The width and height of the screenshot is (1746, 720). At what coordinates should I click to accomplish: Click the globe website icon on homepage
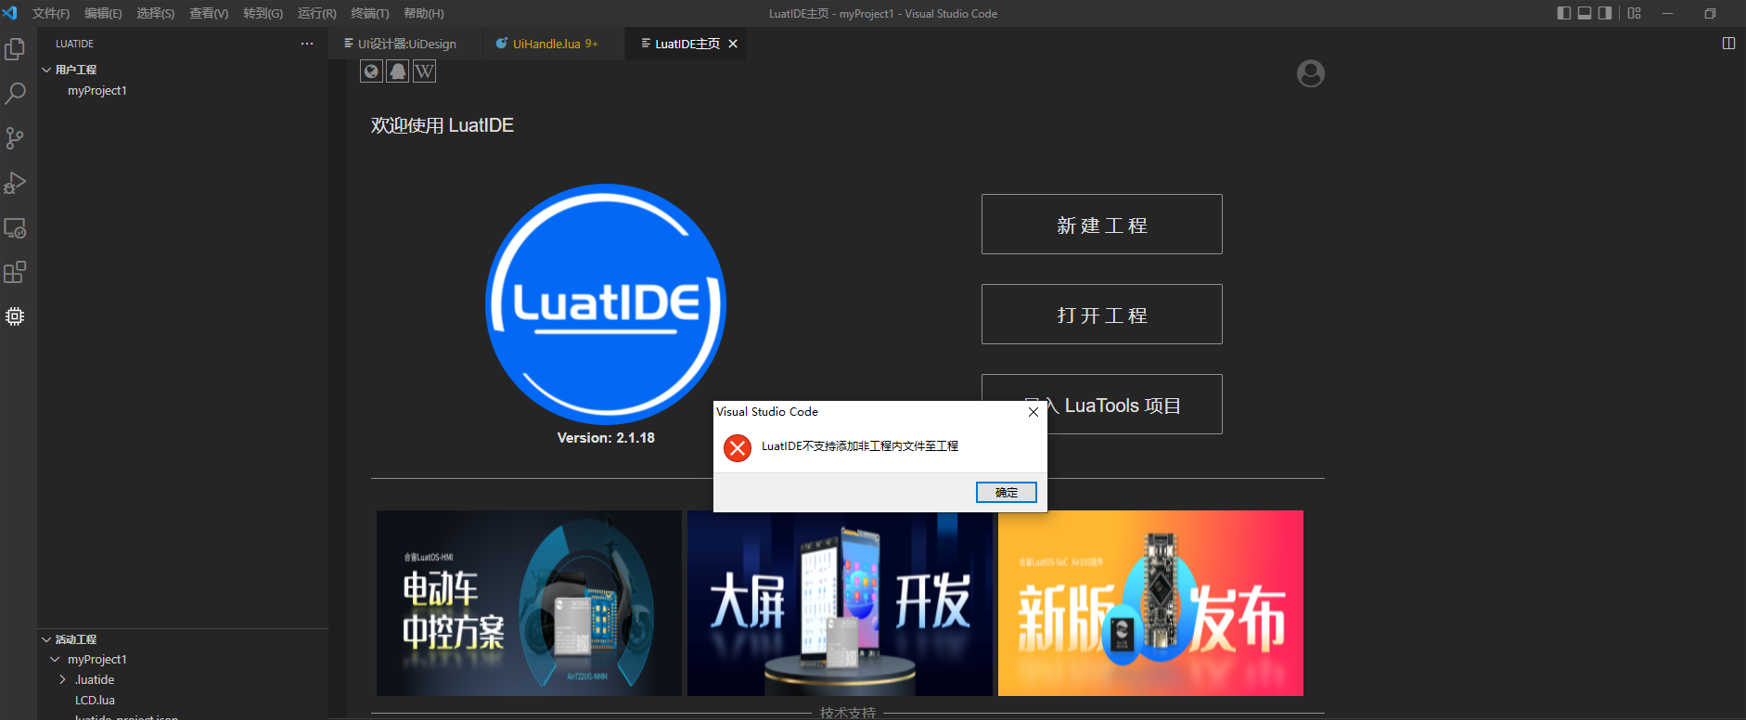(x=371, y=71)
